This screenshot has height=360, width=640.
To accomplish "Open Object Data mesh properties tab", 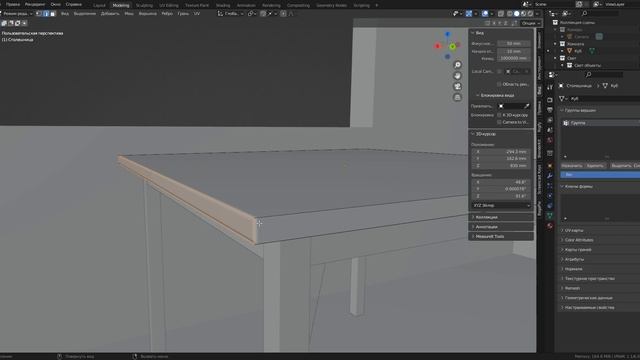I will [x=550, y=216].
